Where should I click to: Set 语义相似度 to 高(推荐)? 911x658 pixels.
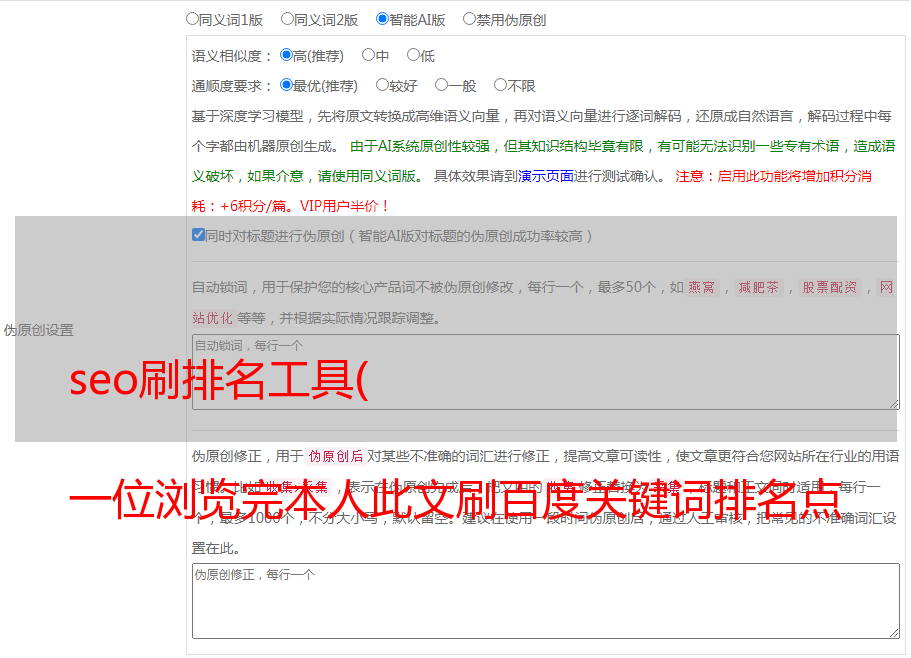[x=286, y=55]
